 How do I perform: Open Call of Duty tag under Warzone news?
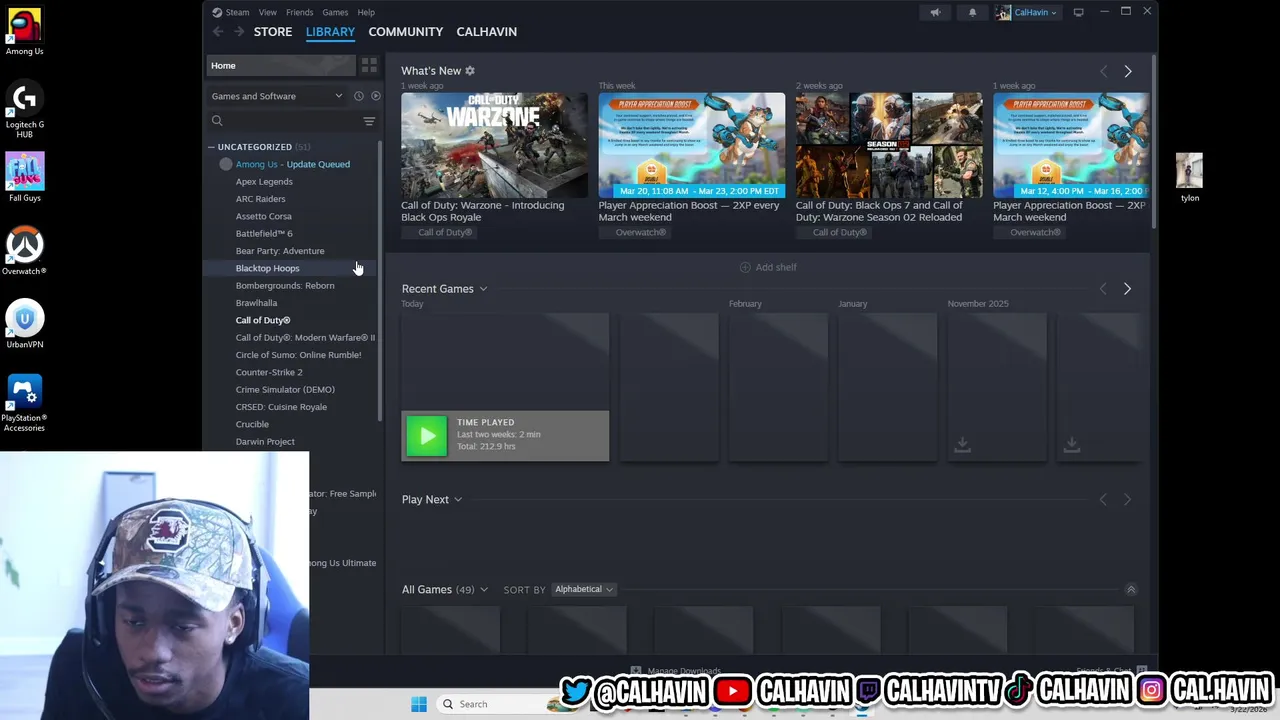point(445,233)
